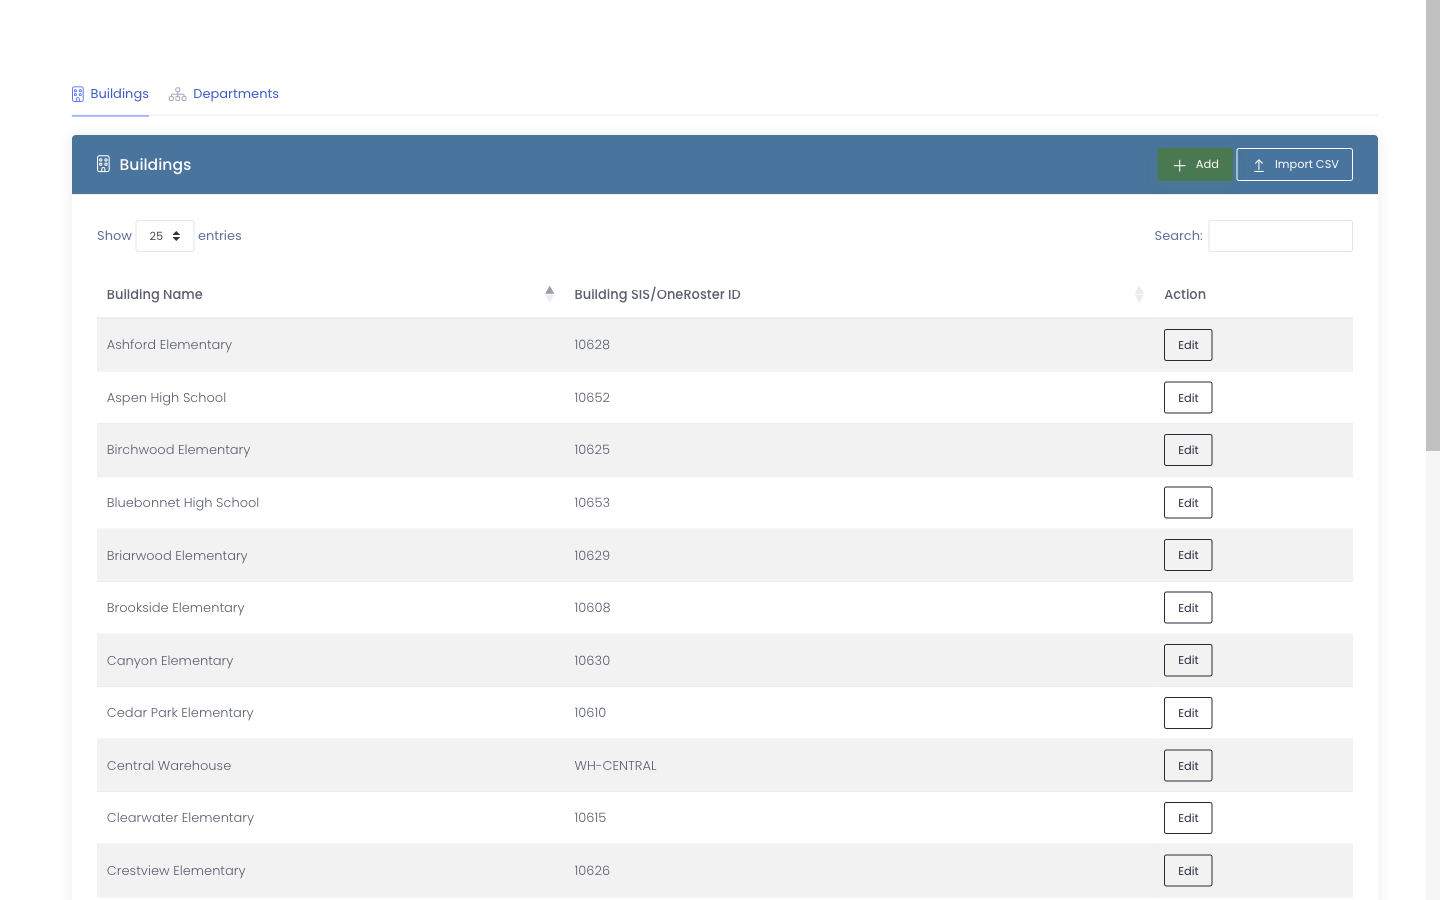Add a new building

(1196, 165)
